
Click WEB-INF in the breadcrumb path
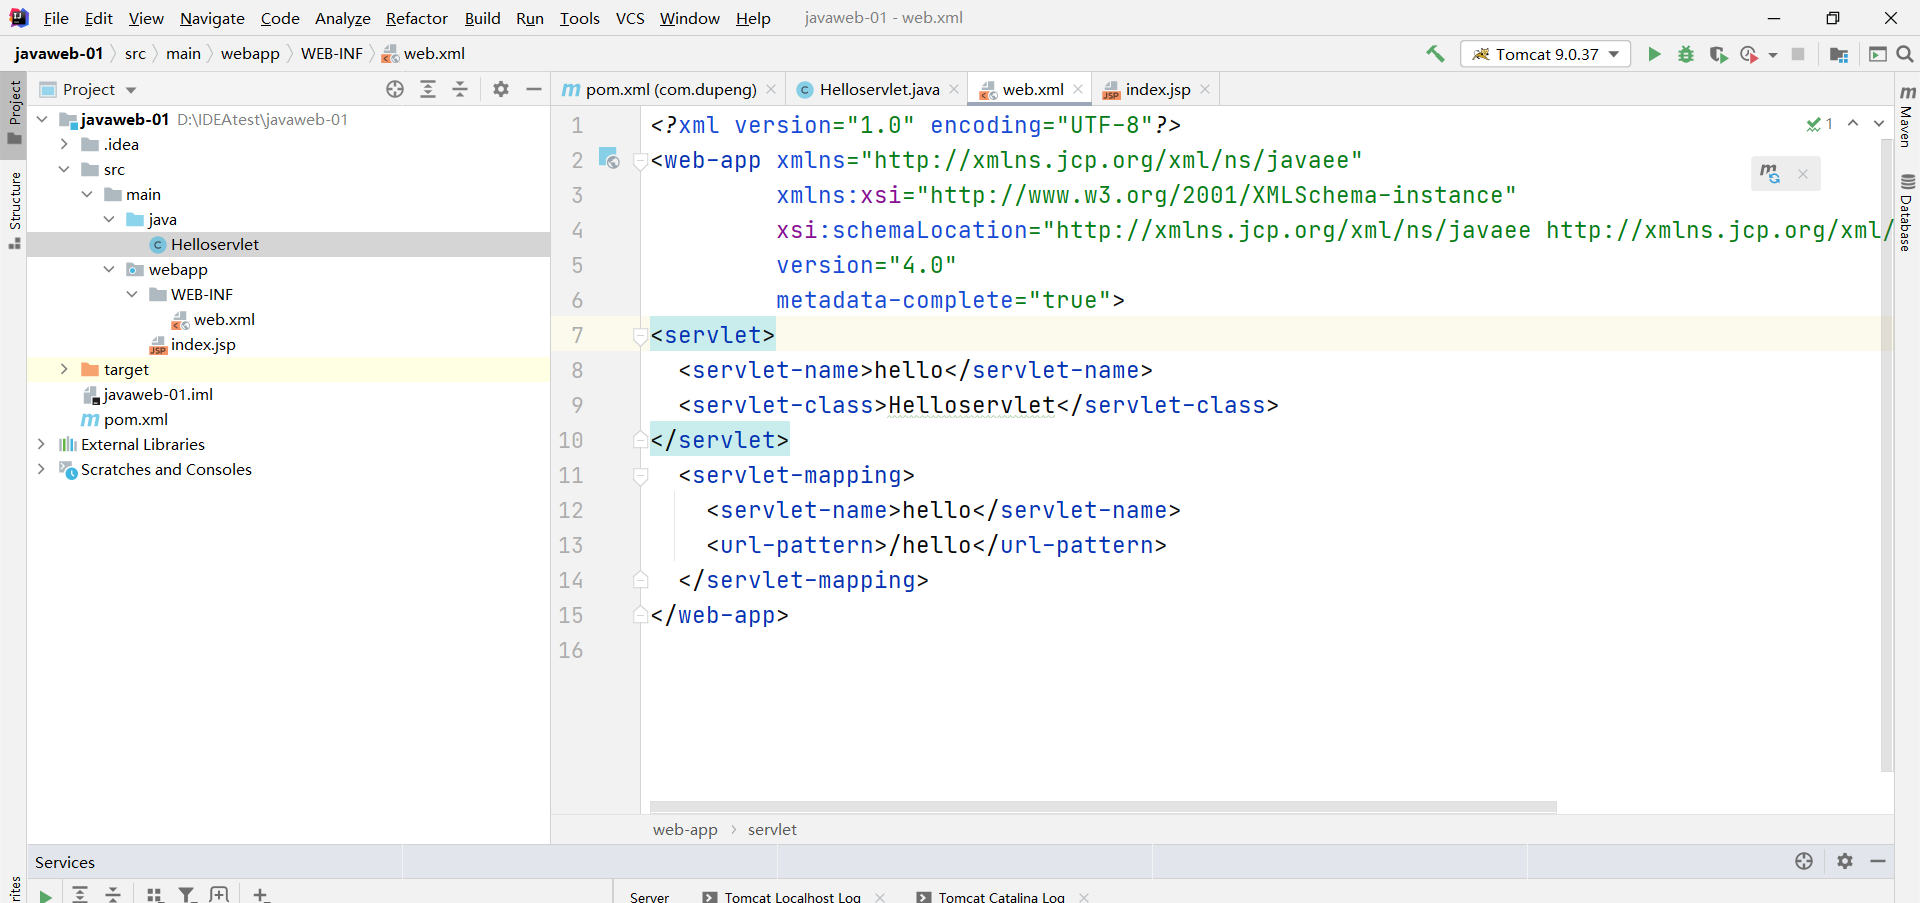pos(331,54)
